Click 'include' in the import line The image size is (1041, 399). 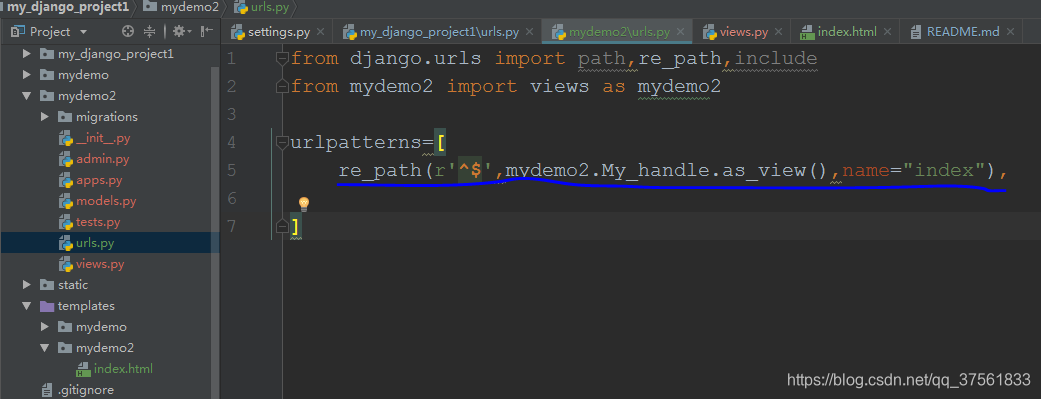(776, 59)
